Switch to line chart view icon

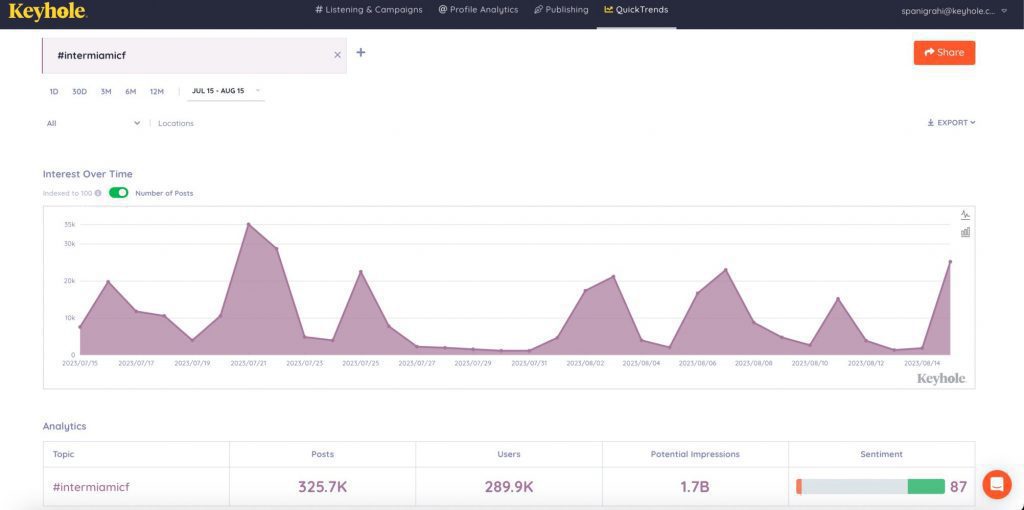tap(965, 214)
